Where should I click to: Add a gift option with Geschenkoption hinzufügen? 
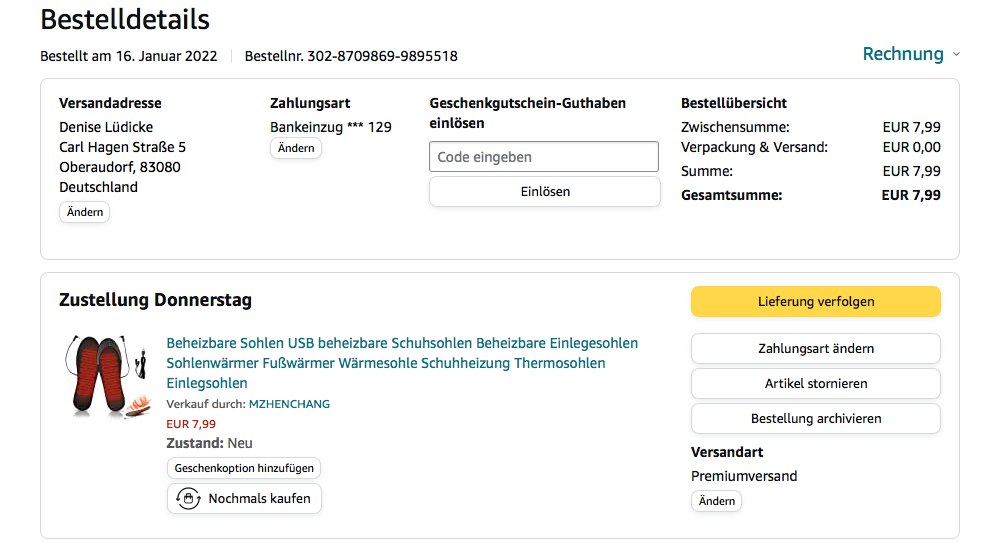coord(244,468)
